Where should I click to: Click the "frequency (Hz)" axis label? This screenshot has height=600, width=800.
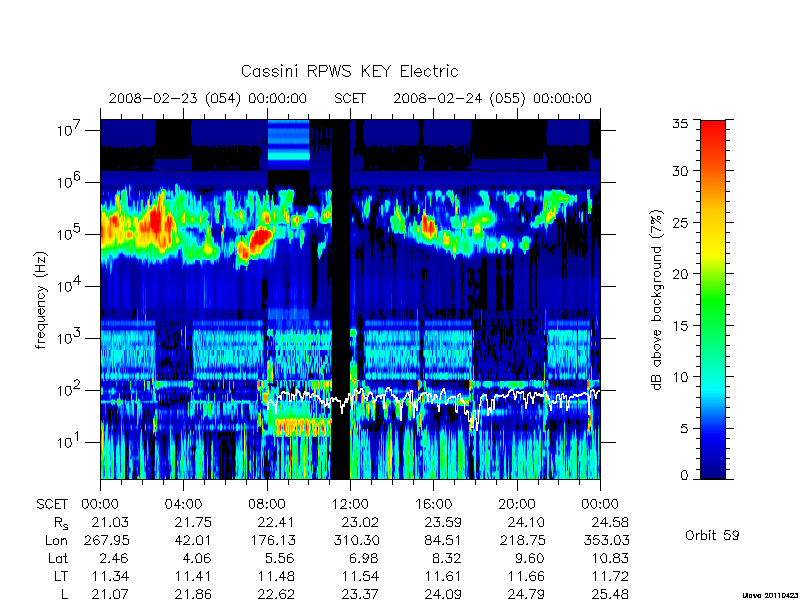[x=41, y=299]
